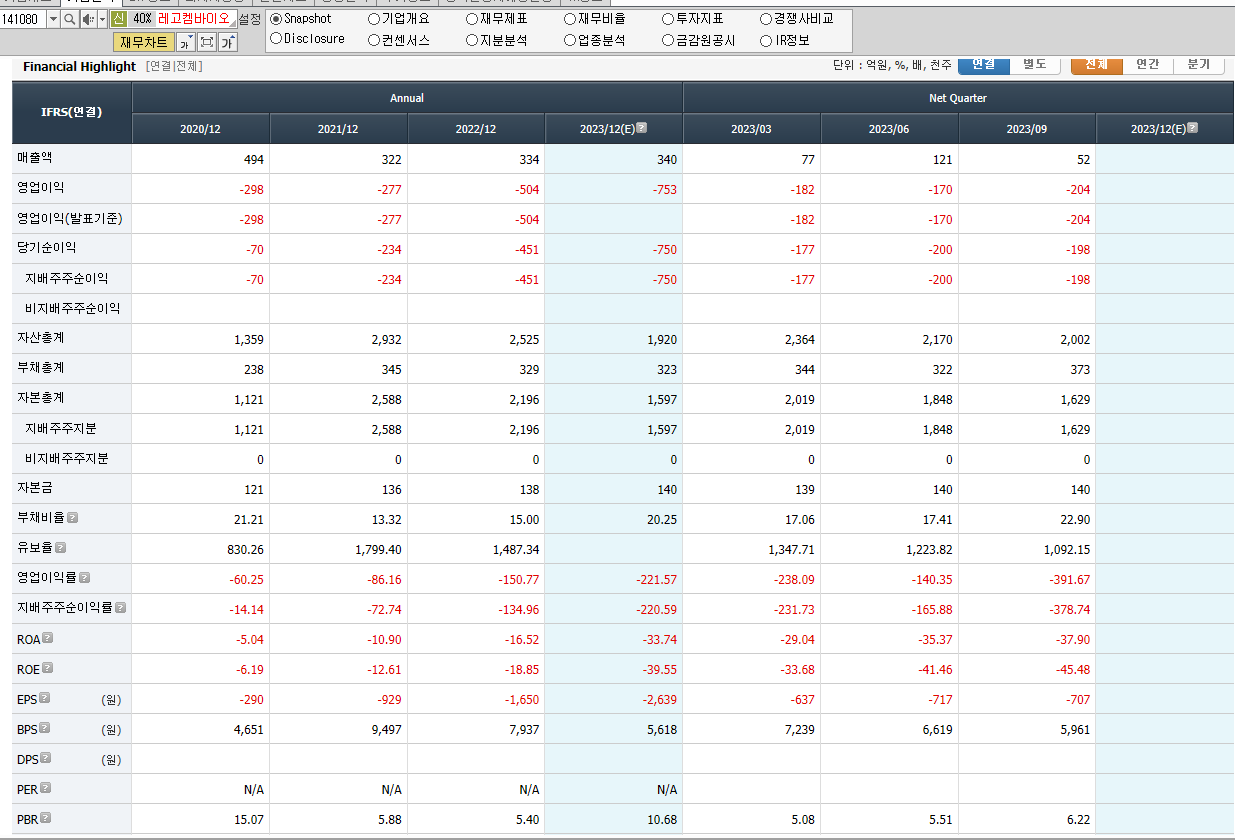
Task: Click the 당기순이익 row label
Action: (46, 248)
